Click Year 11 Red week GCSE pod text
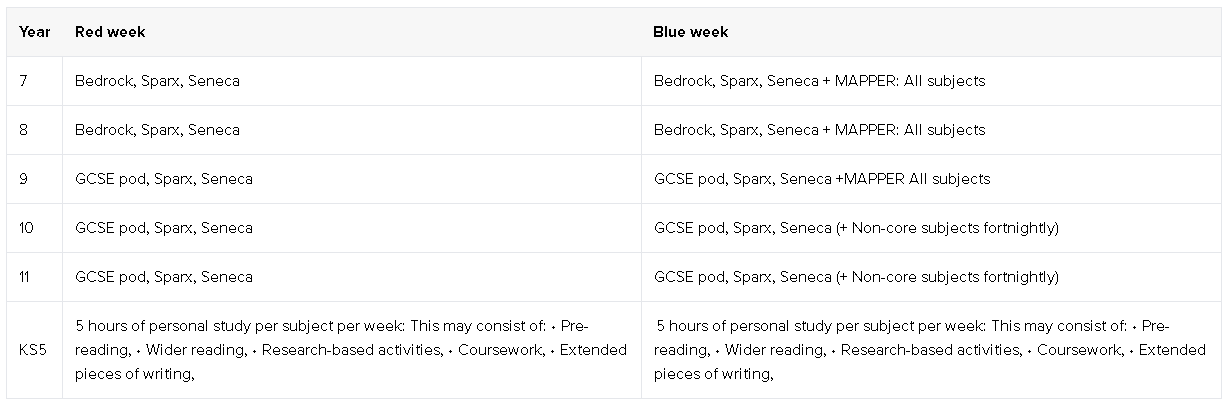1229x406 pixels. click(x=110, y=277)
